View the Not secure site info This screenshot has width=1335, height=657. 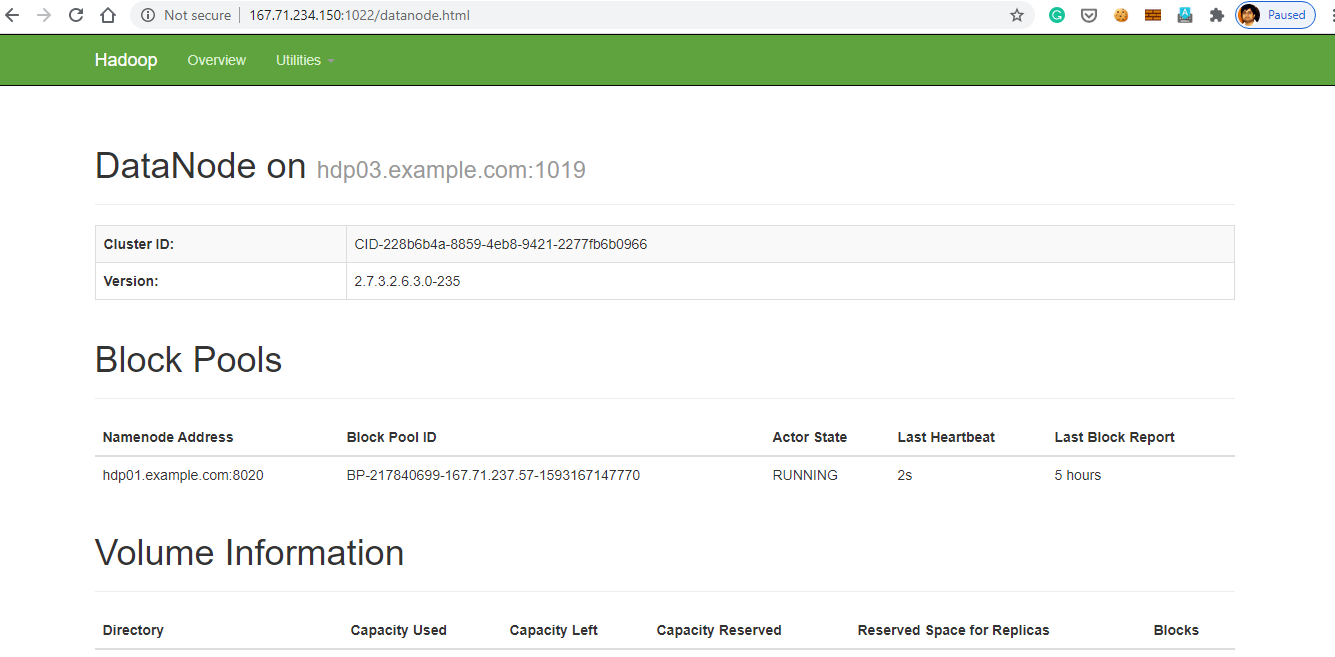(x=186, y=15)
